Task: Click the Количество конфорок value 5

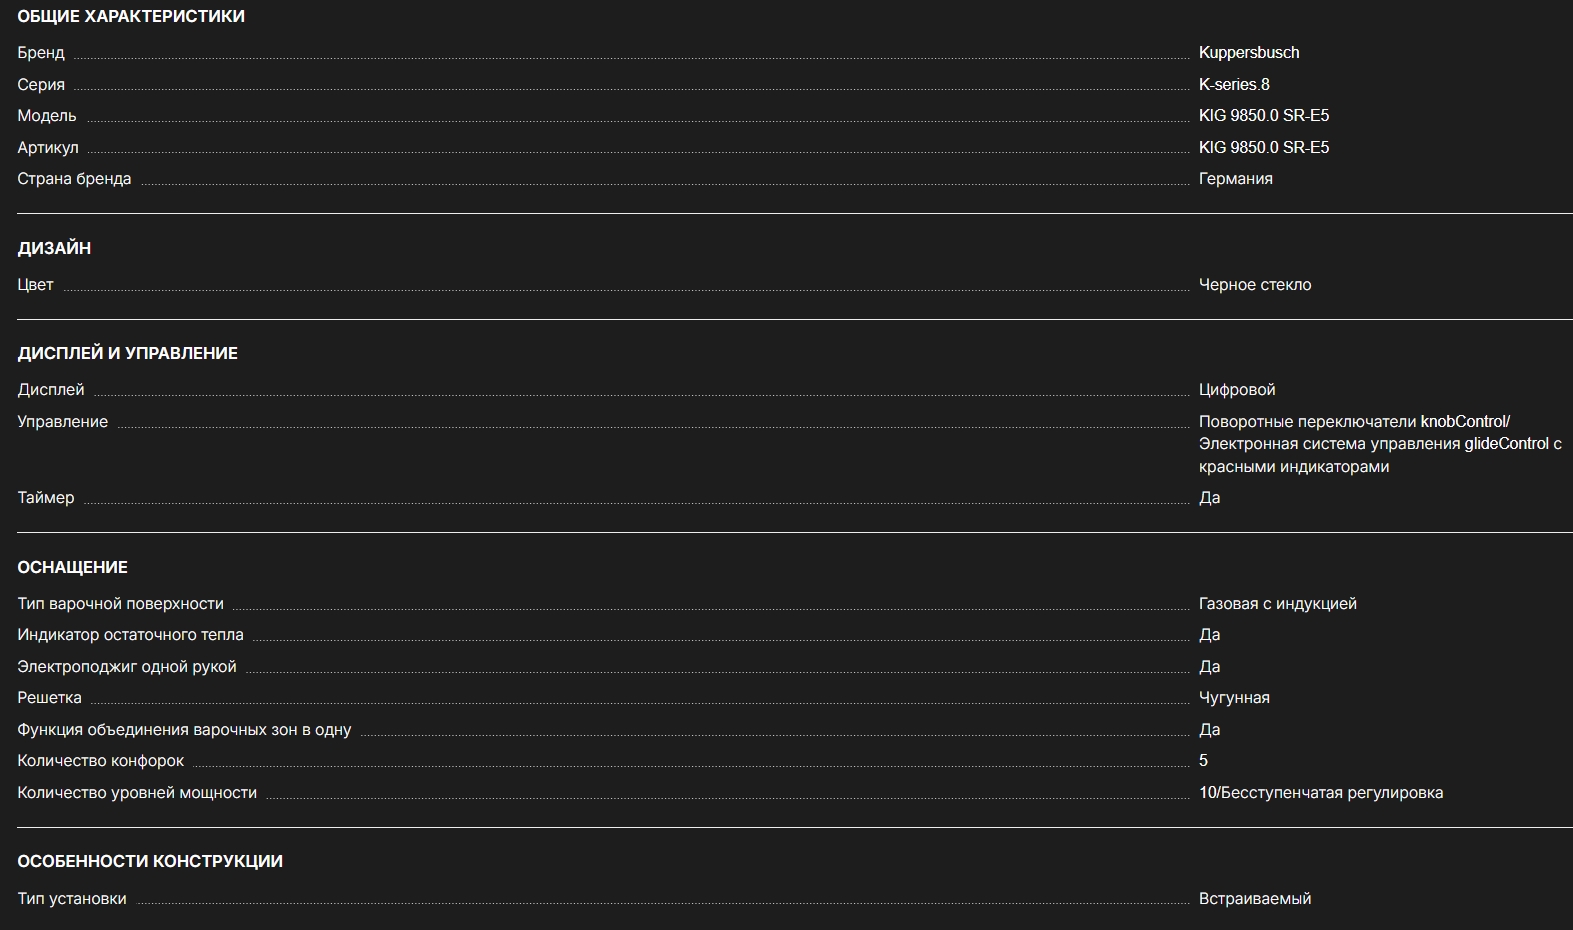Action: coord(1203,761)
